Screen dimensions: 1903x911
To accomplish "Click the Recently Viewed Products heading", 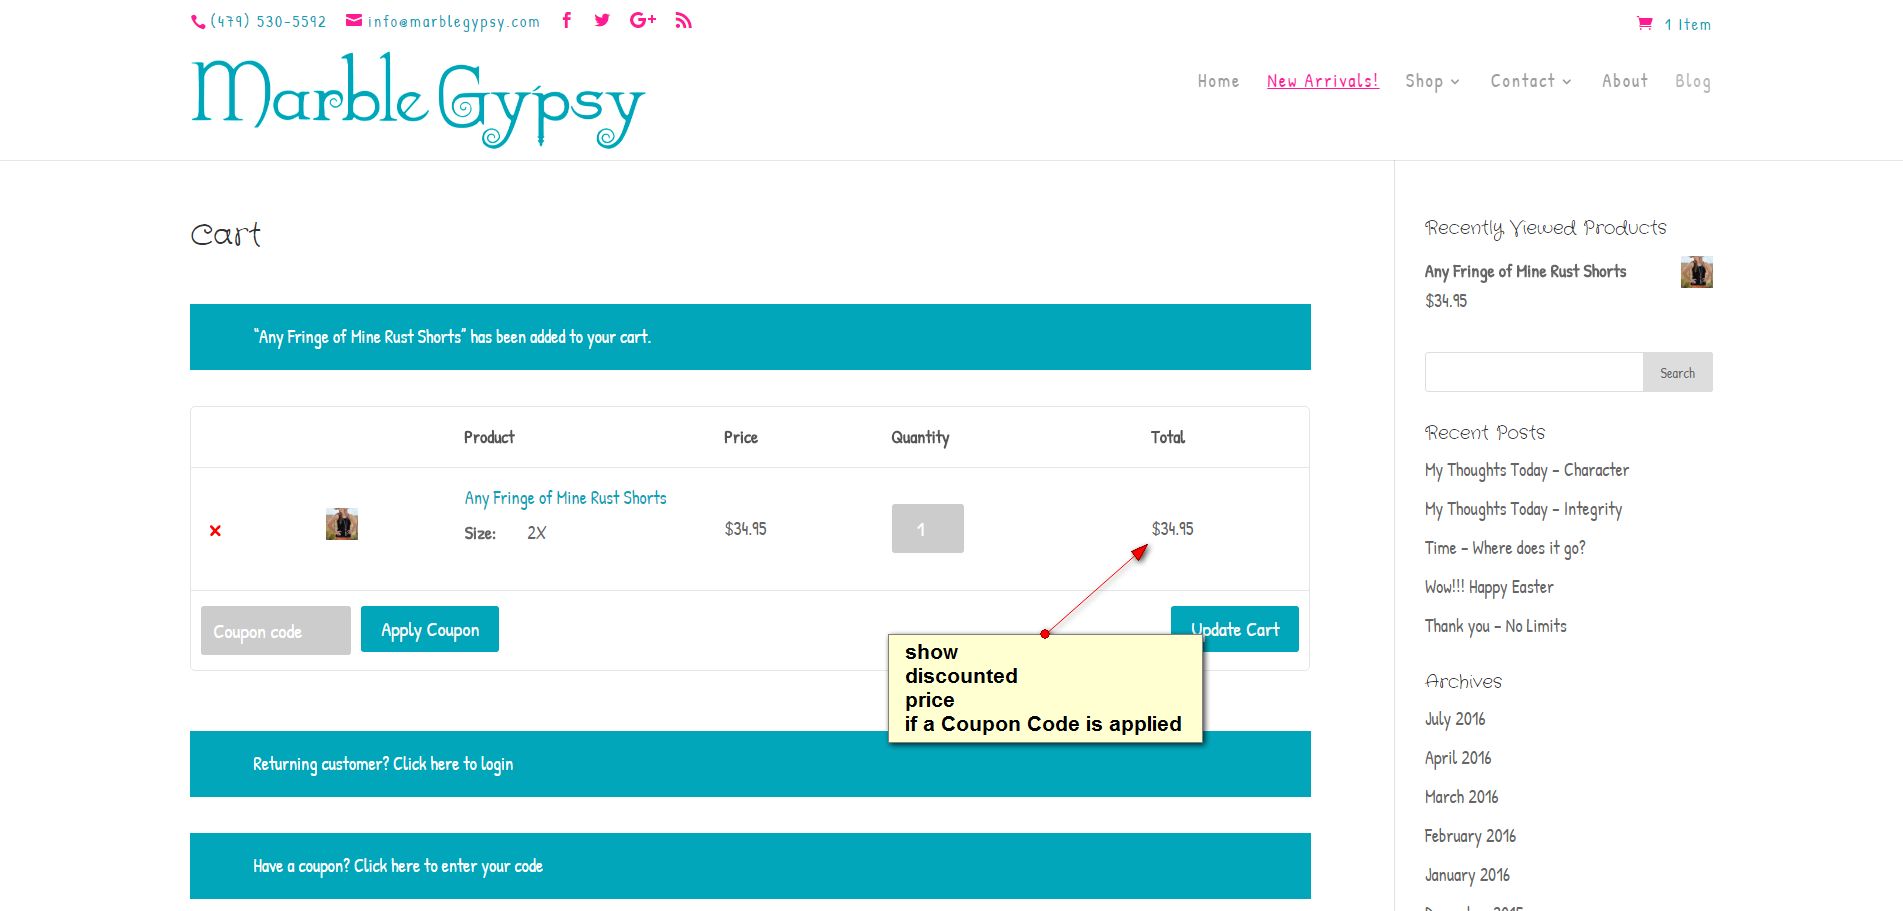I will [1546, 228].
